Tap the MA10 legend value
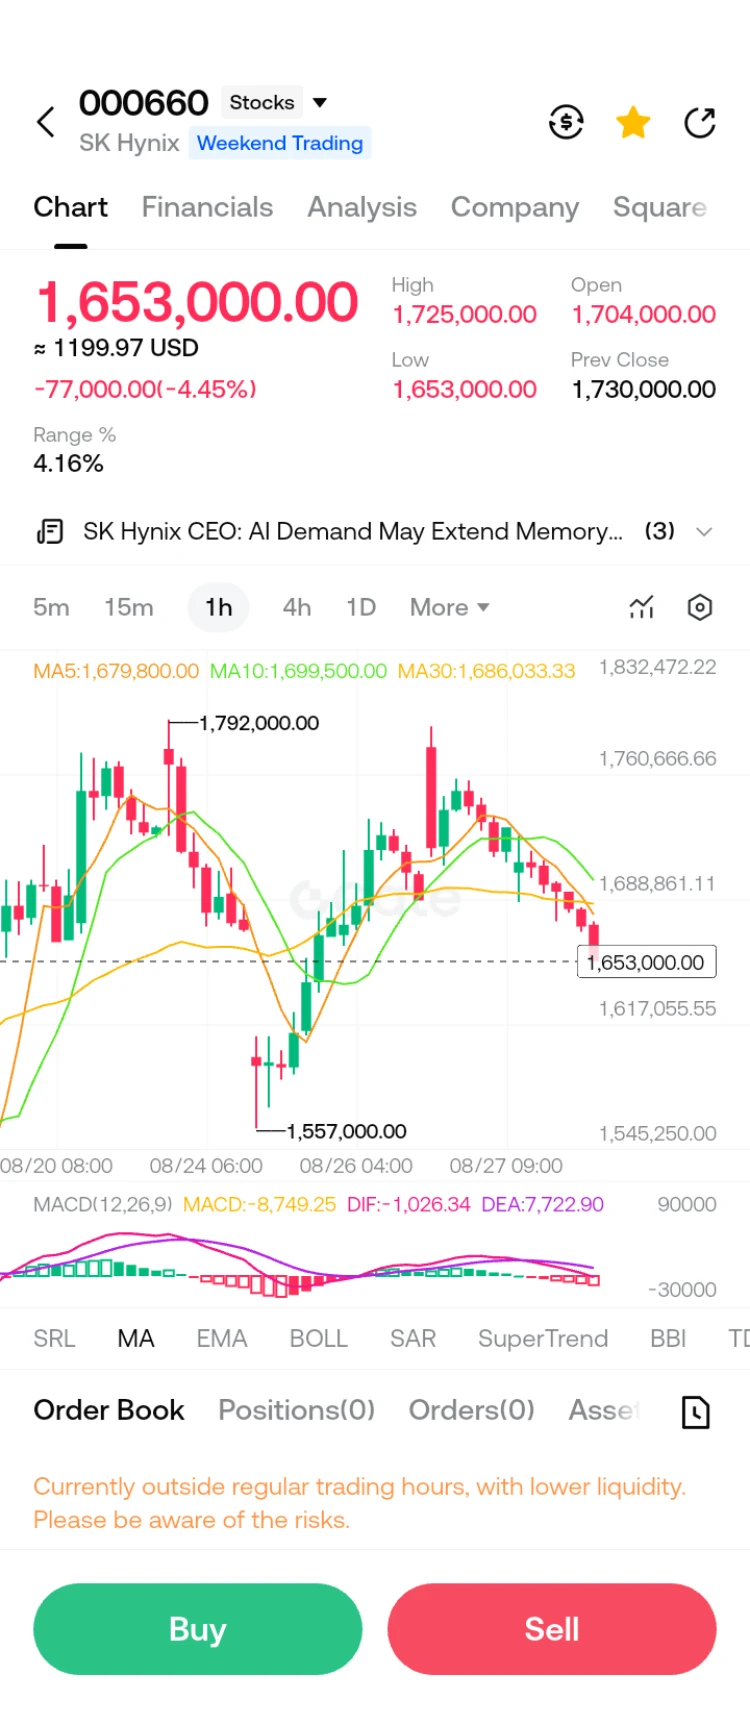 tap(298, 671)
